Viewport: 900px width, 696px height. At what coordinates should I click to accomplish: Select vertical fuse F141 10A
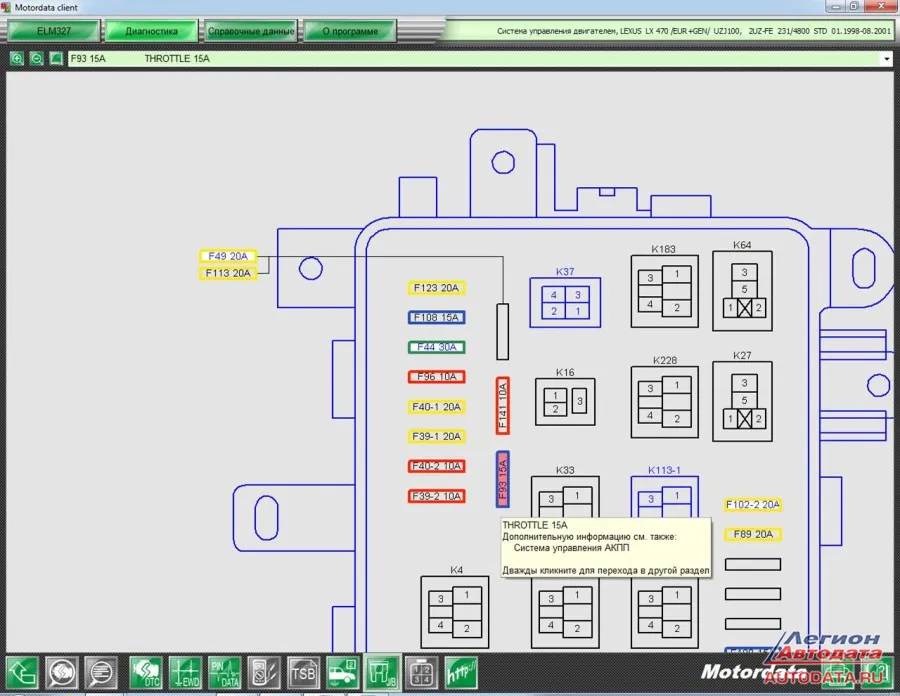tap(503, 406)
